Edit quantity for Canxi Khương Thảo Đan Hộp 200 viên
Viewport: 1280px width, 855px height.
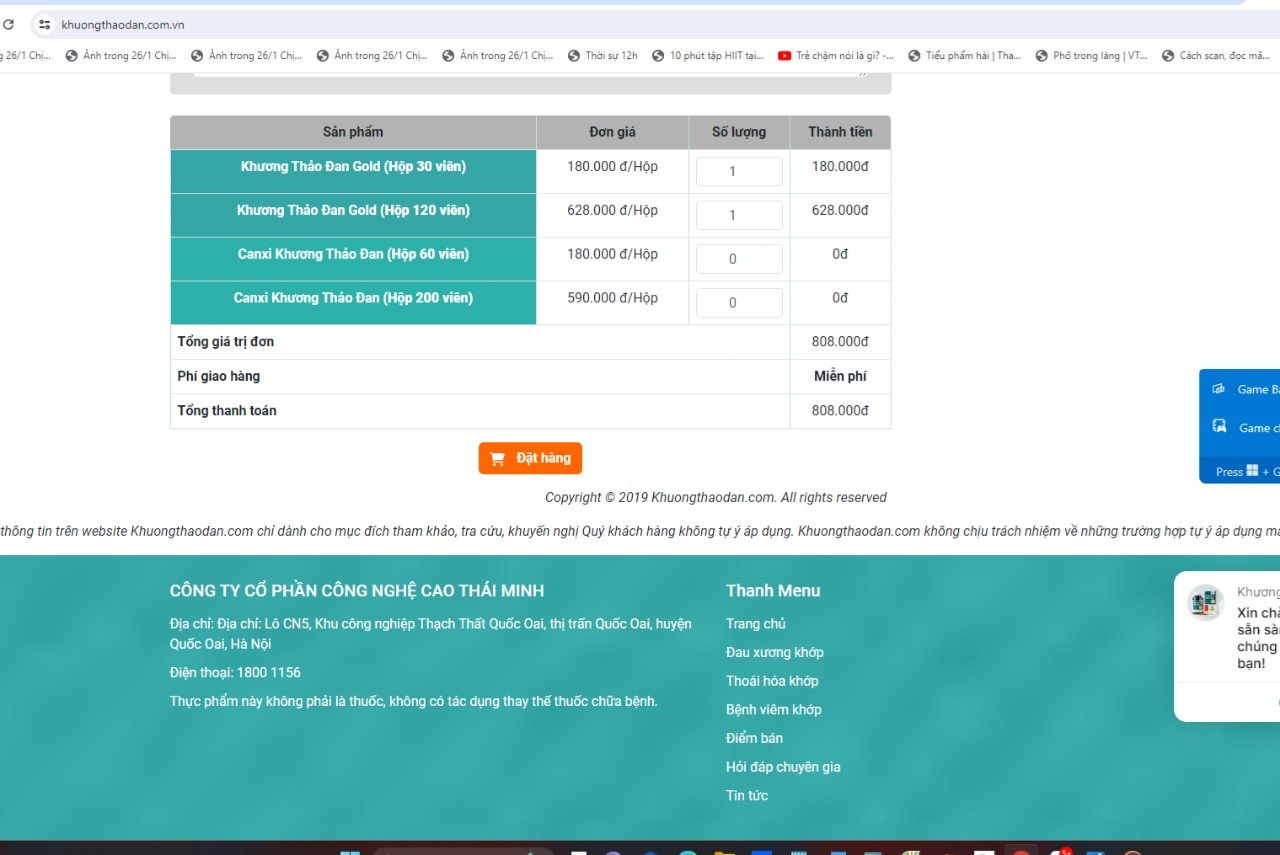coord(739,302)
